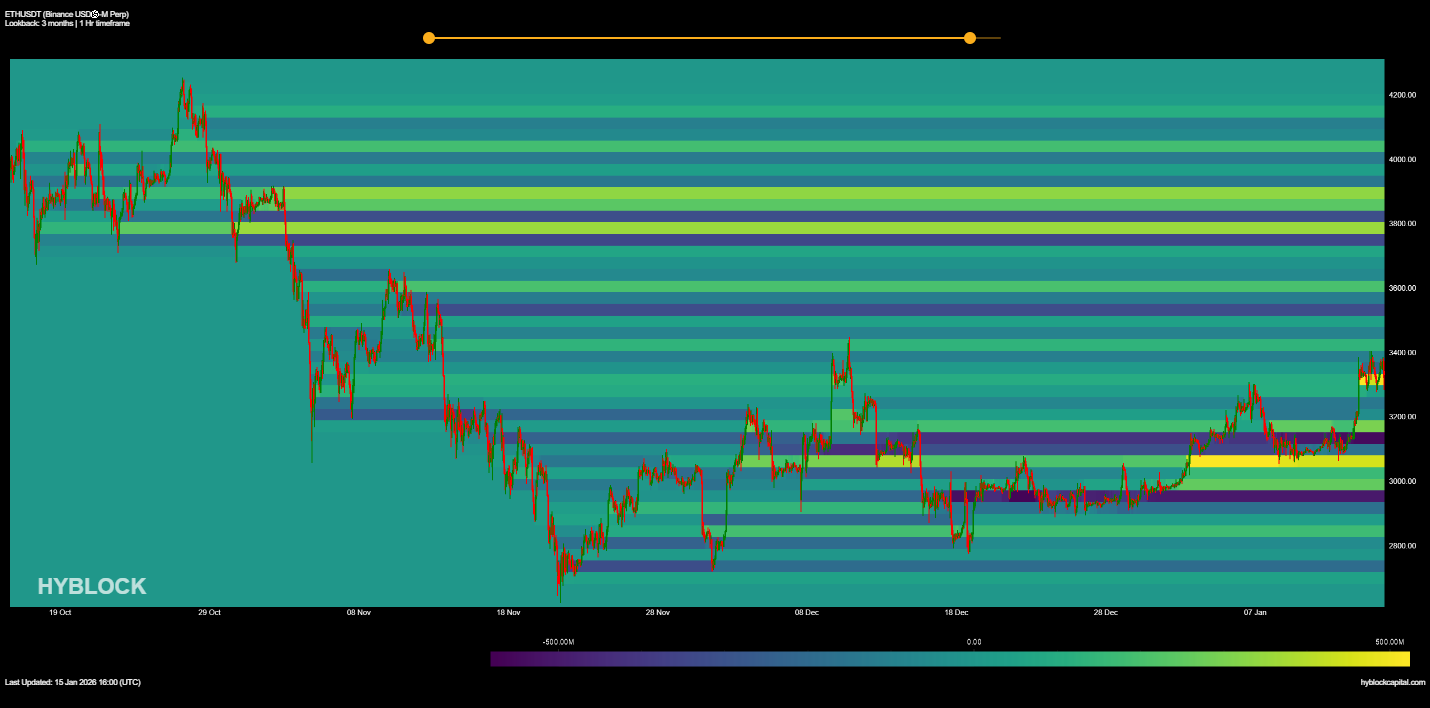
Task: Click the 0.00 label above the color scale
Action: pyautogui.click(x=974, y=642)
